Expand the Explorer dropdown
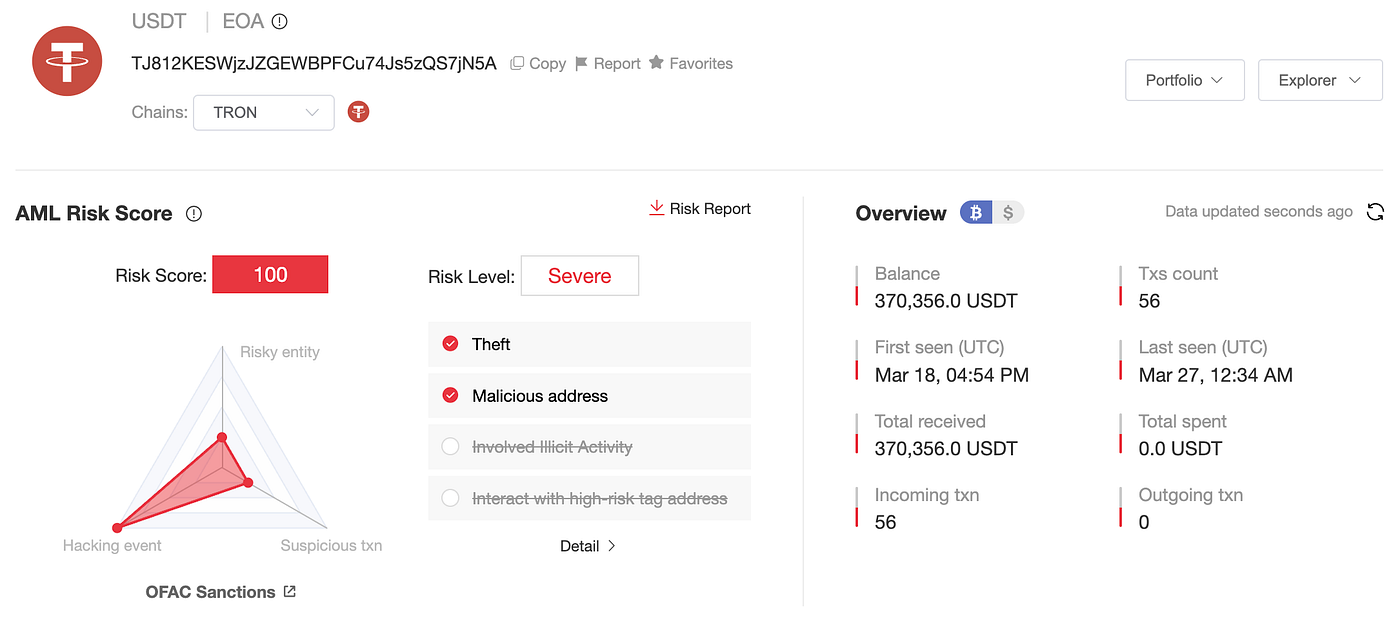Image resolution: width=1400 pixels, height=628 pixels. 1320,80
